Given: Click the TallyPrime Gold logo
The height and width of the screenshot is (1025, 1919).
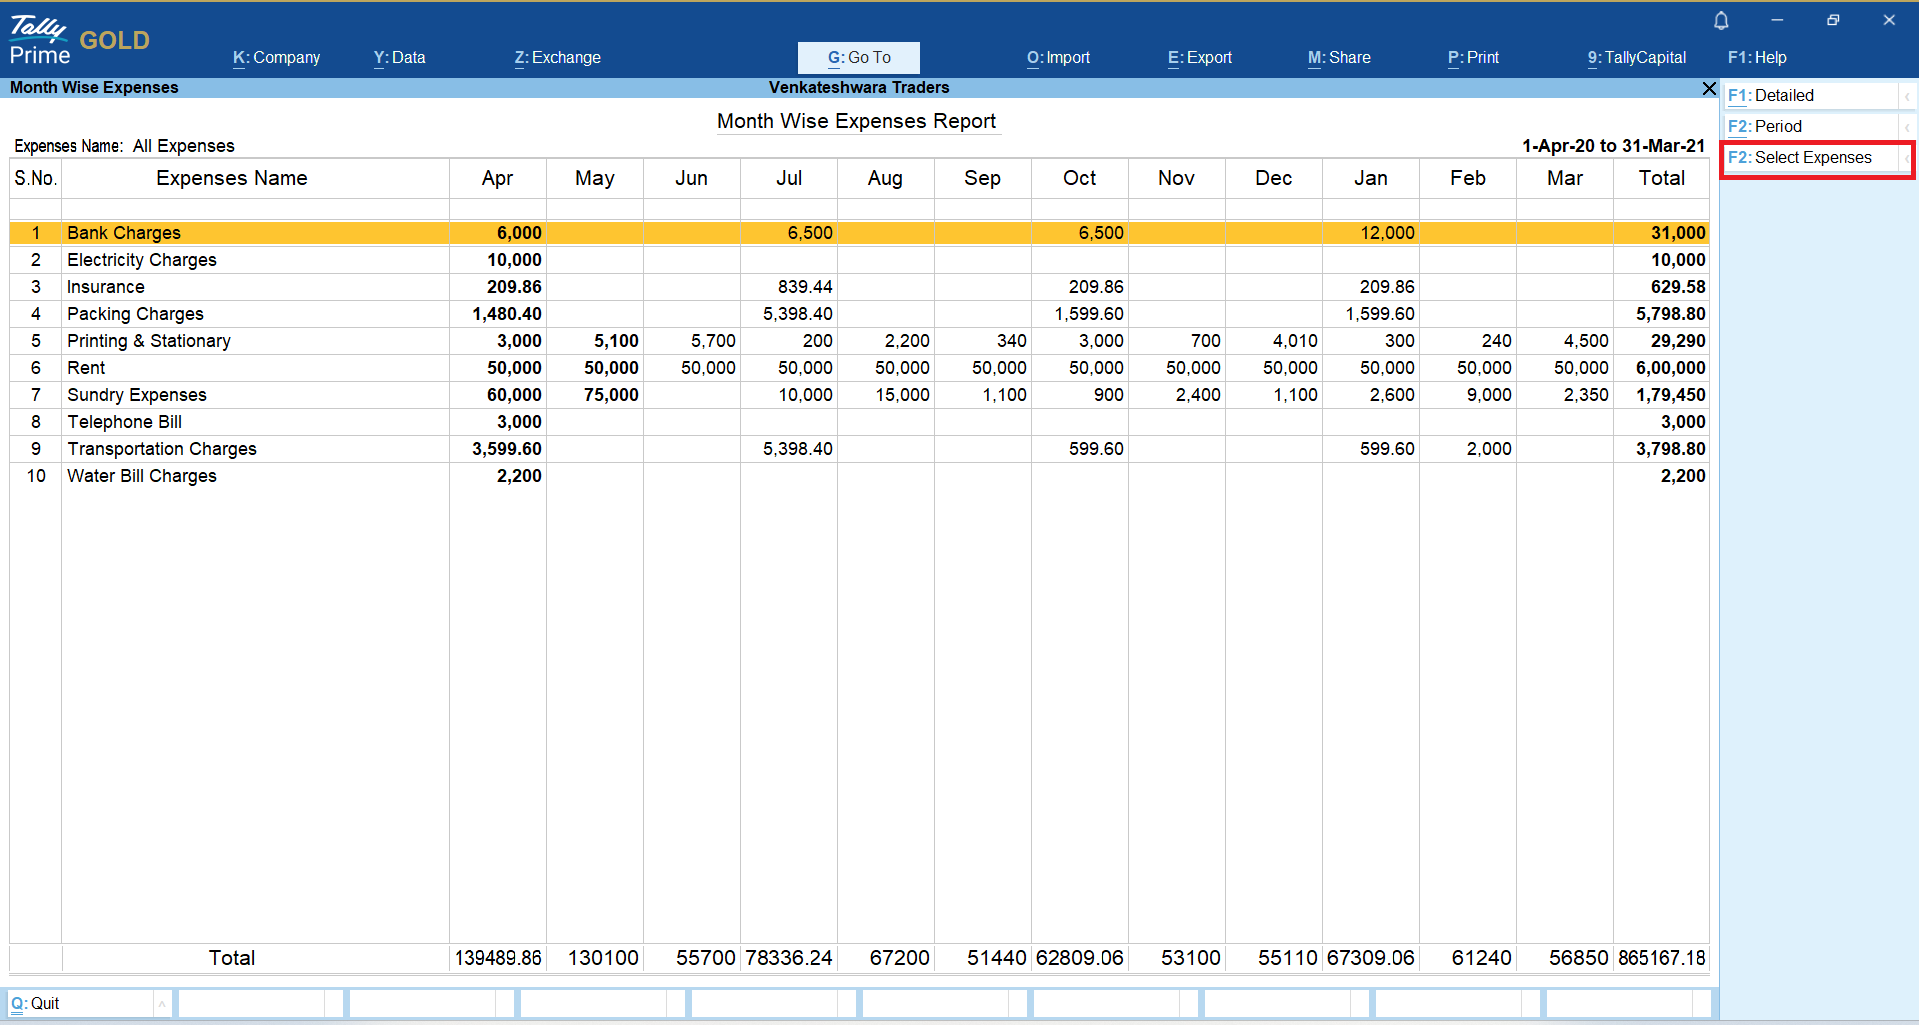Looking at the screenshot, I should pyautogui.click(x=79, y=40).
